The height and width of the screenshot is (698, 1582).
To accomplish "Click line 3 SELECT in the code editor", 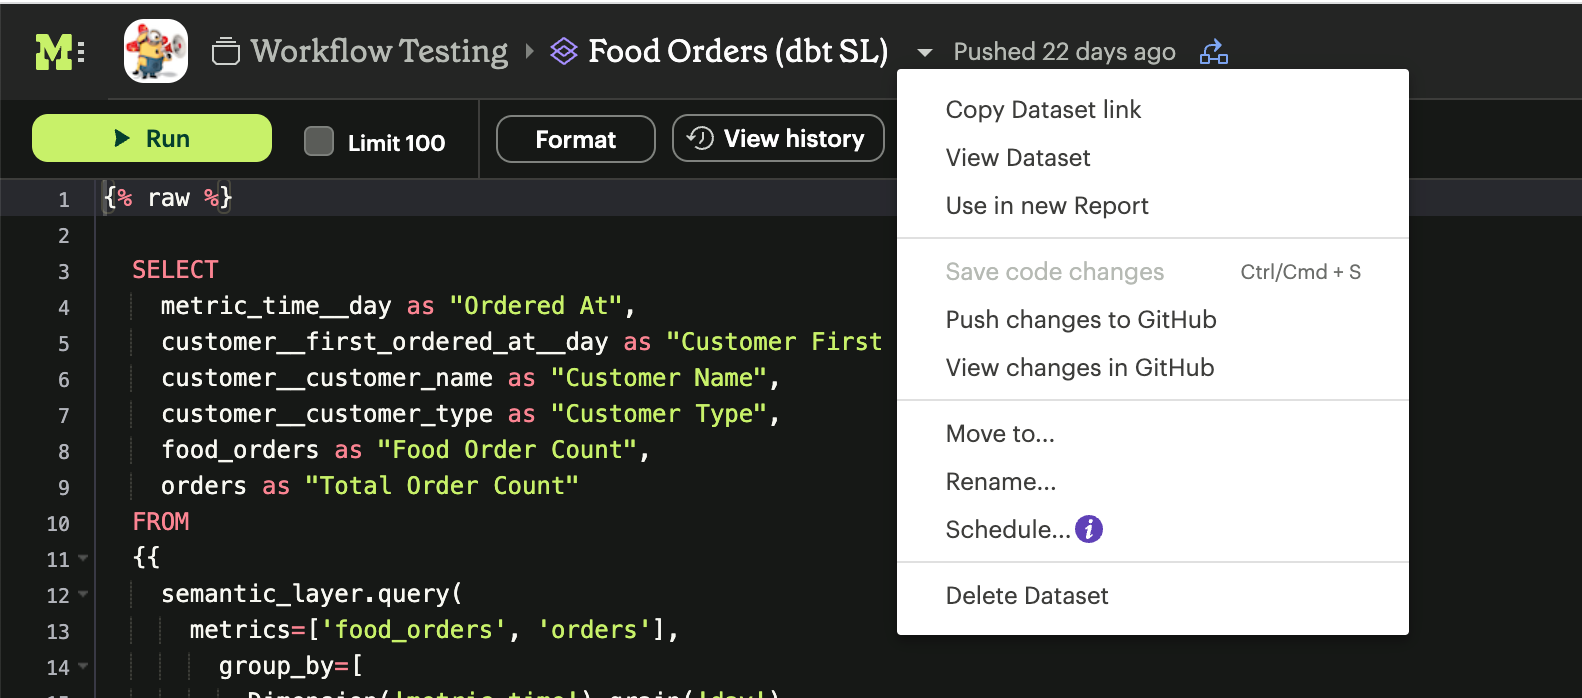I will 175,270.
